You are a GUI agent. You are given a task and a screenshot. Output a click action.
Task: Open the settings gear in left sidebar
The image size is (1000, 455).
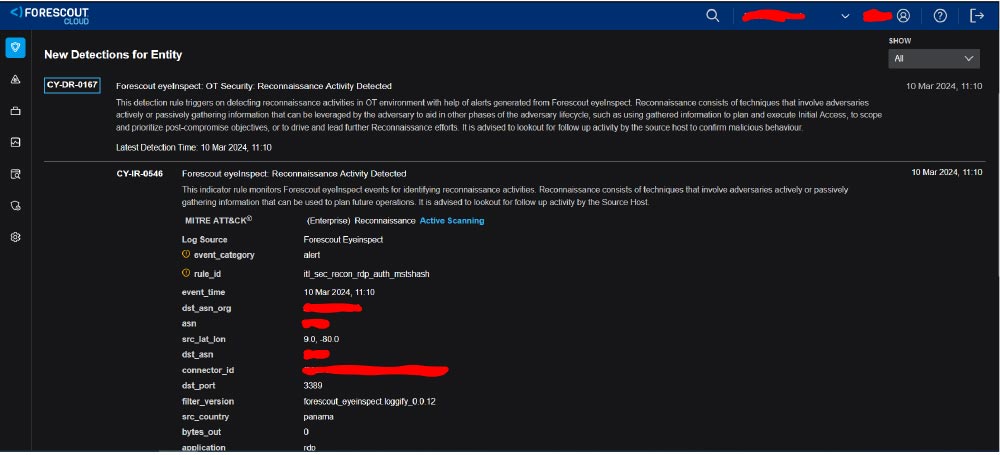pos(15,237)
